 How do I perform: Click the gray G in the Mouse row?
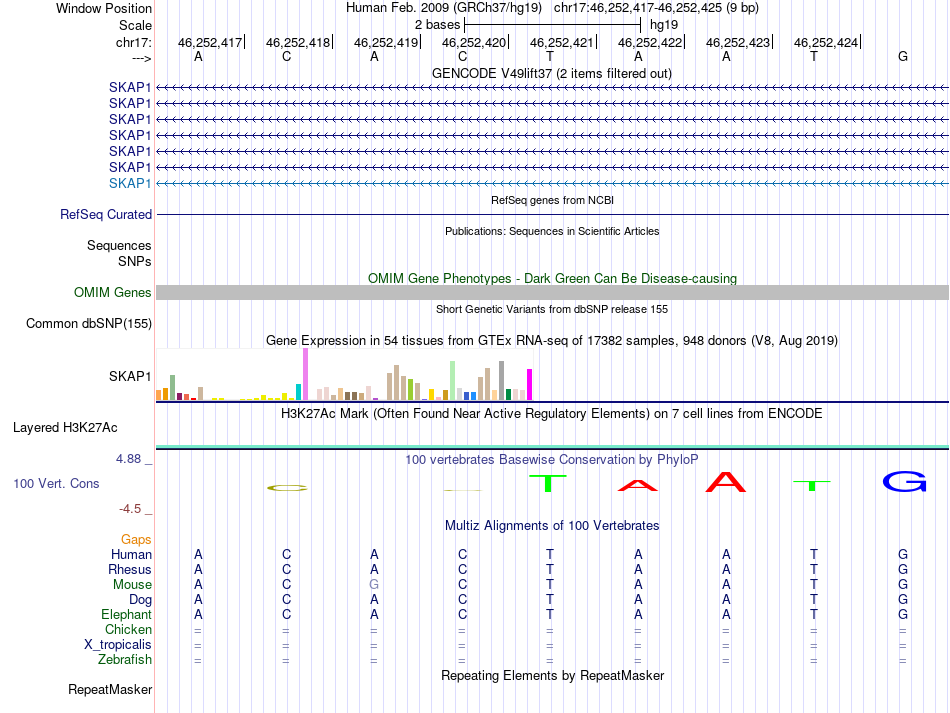coord(374,585)
